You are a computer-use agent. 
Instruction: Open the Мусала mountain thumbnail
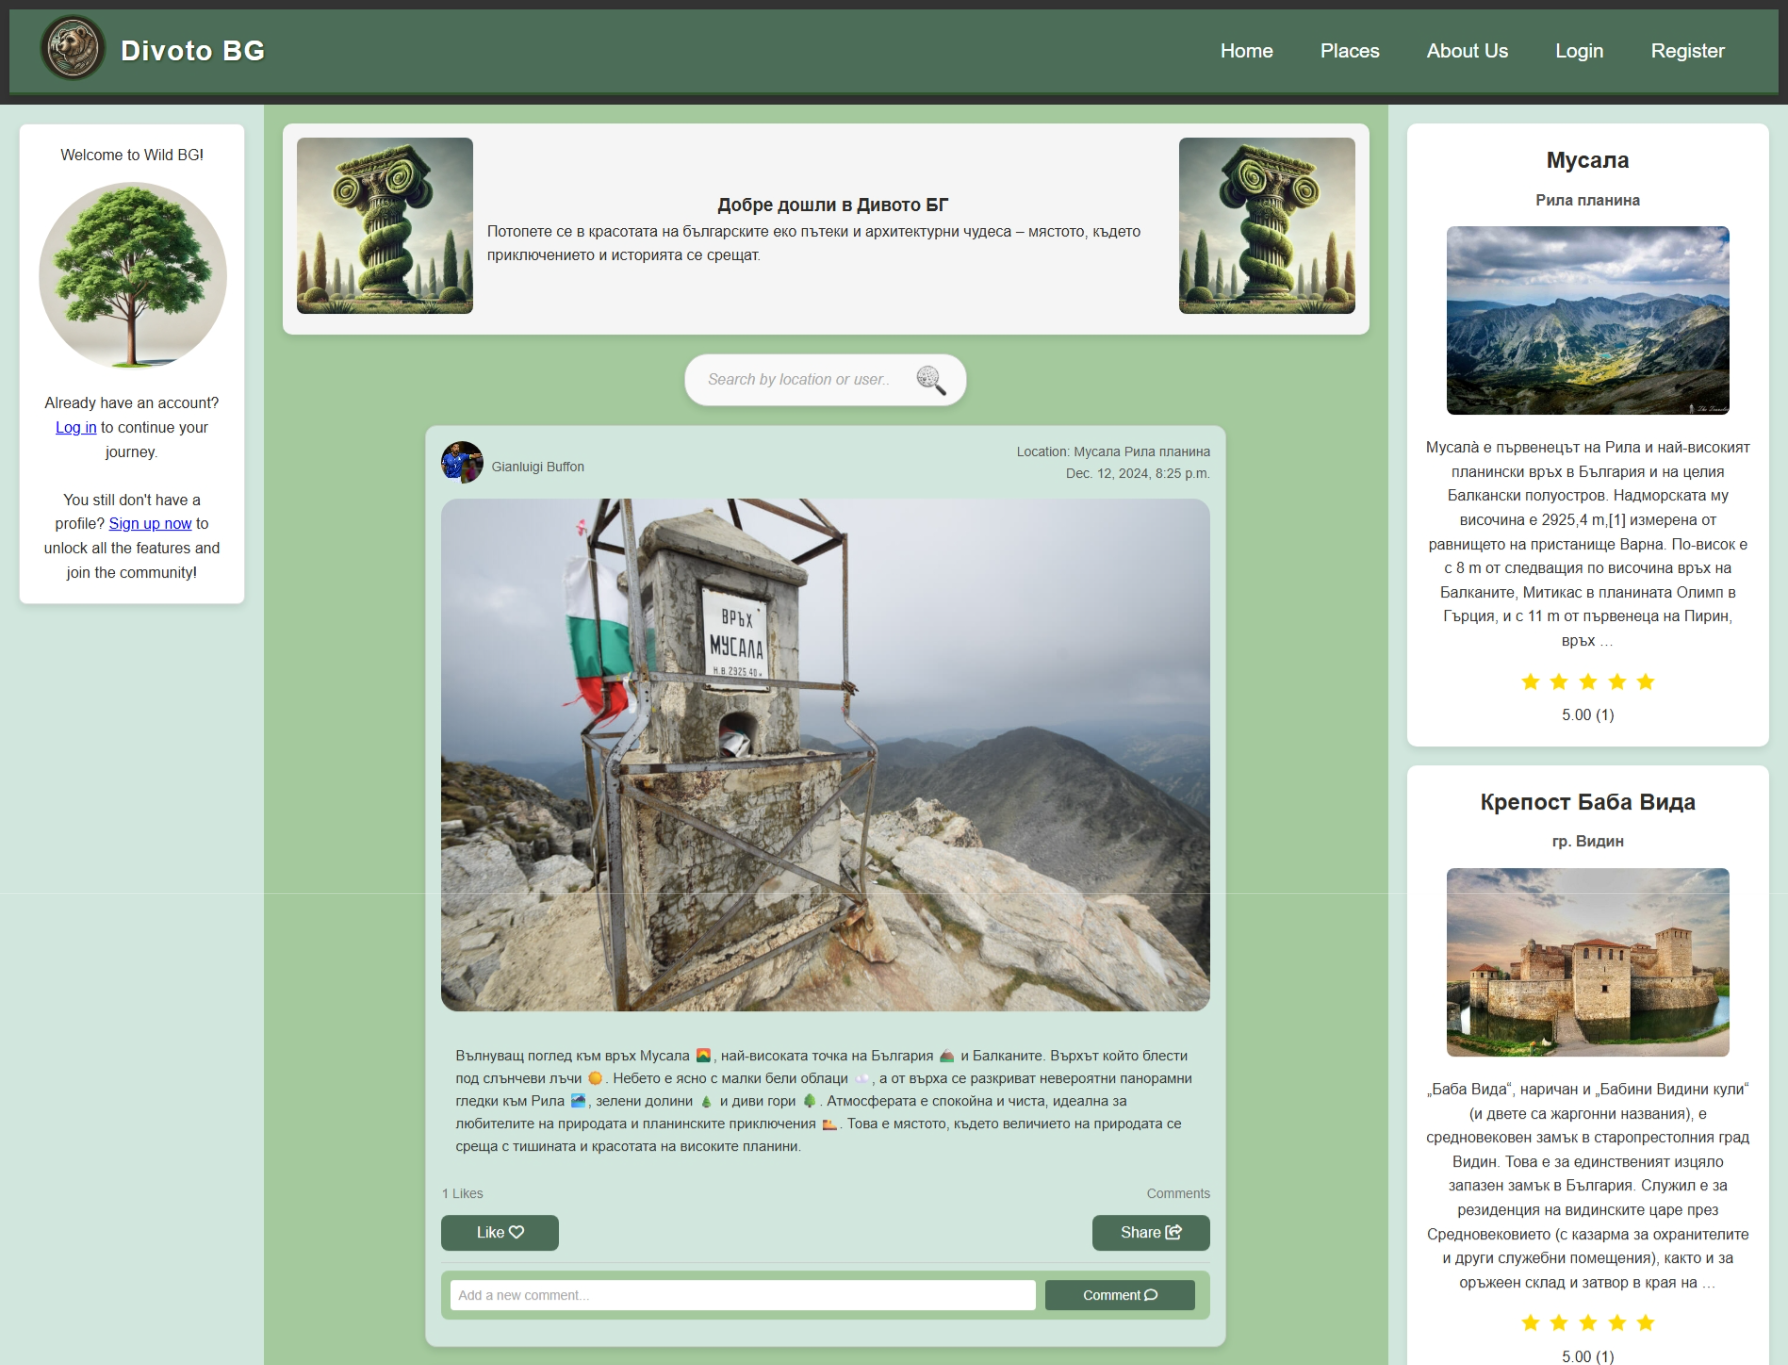click(1587, 320)
